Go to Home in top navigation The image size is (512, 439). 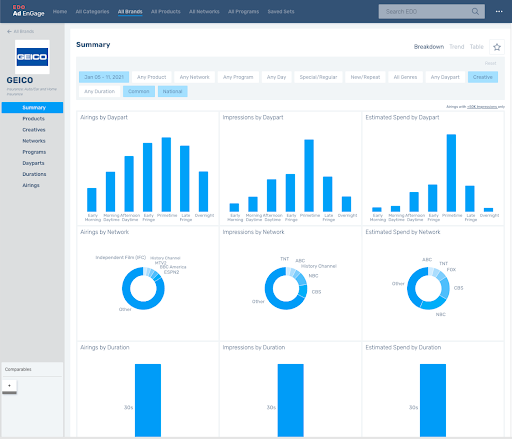tap(60, 12)
